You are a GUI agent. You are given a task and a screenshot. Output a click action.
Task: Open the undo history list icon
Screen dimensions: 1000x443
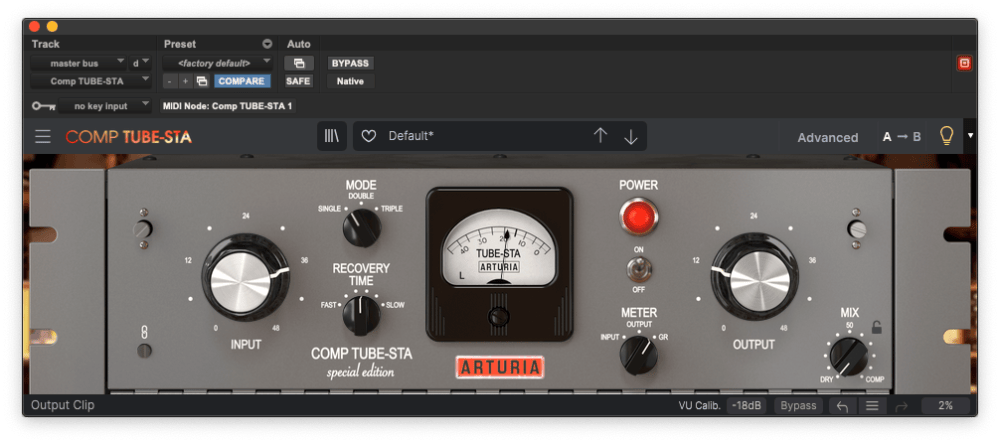(x=872, y=406)
